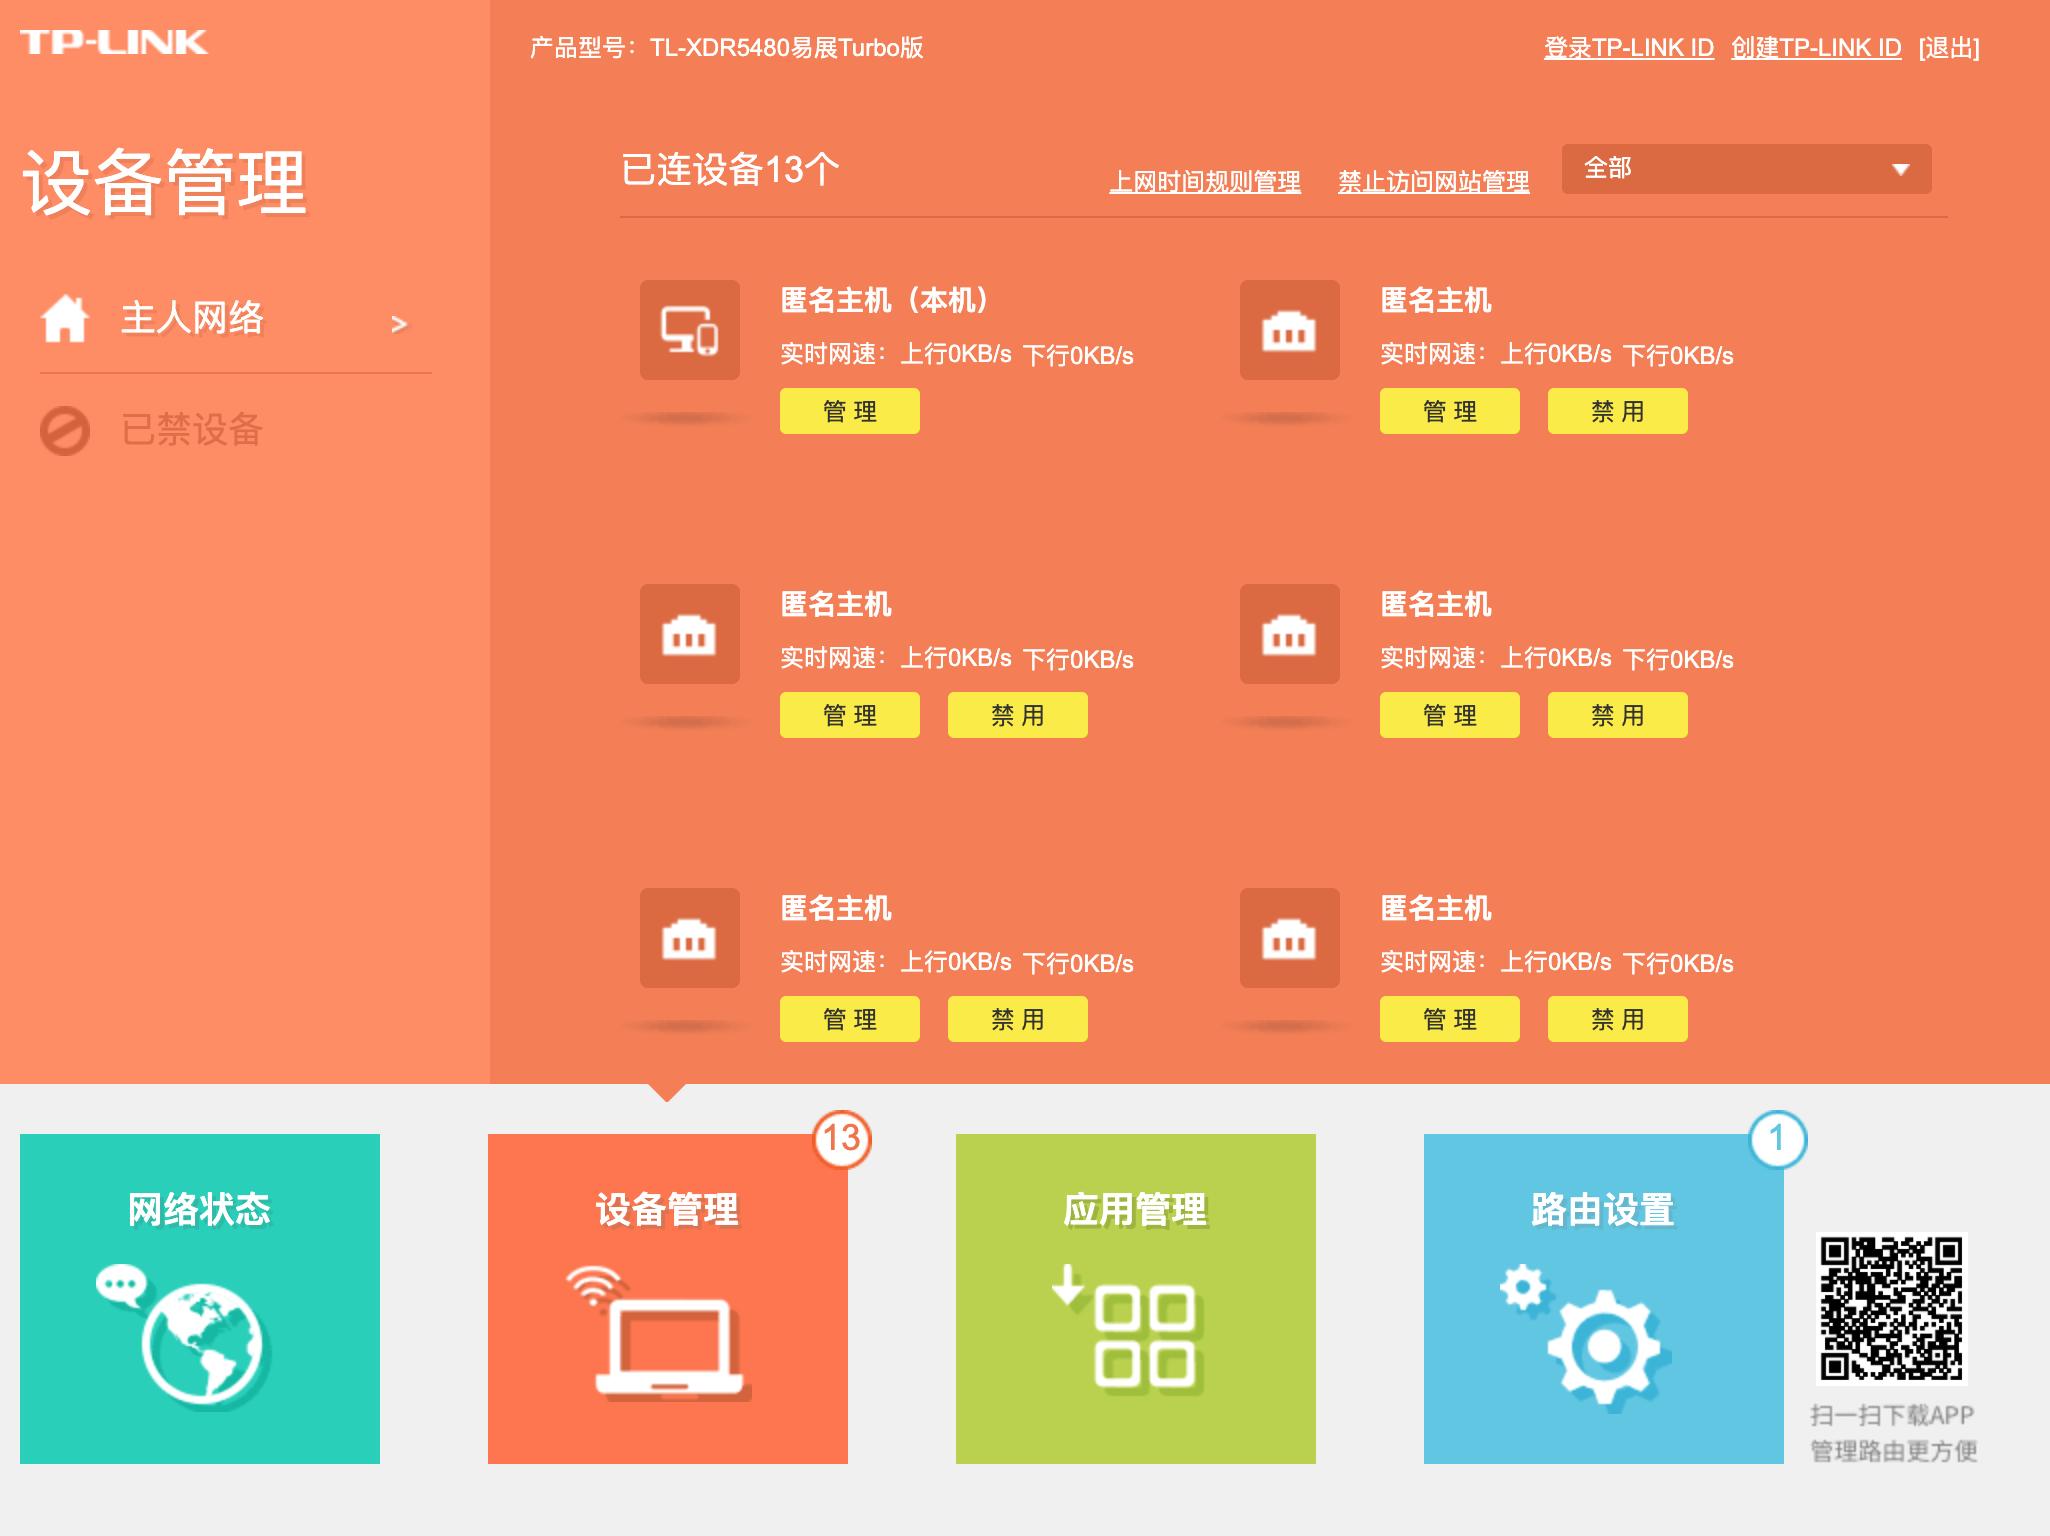Click the TP-LINK logo
Screen dimensions: 2050x1536
point(115,42)
